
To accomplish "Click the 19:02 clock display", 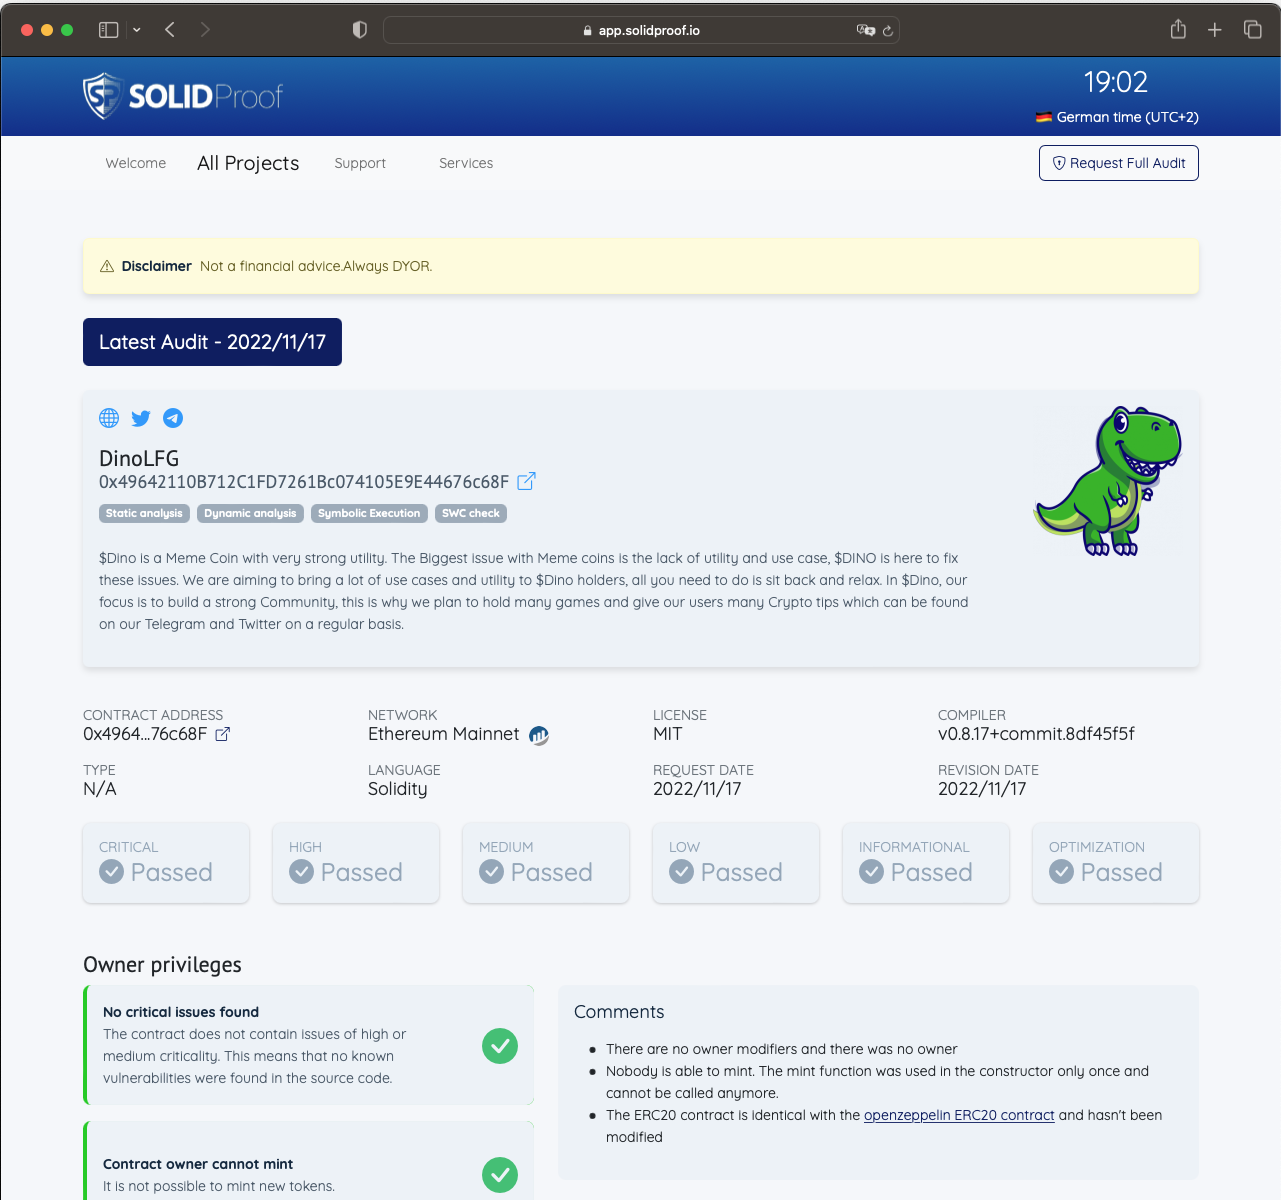I will tap(1116, 82).
